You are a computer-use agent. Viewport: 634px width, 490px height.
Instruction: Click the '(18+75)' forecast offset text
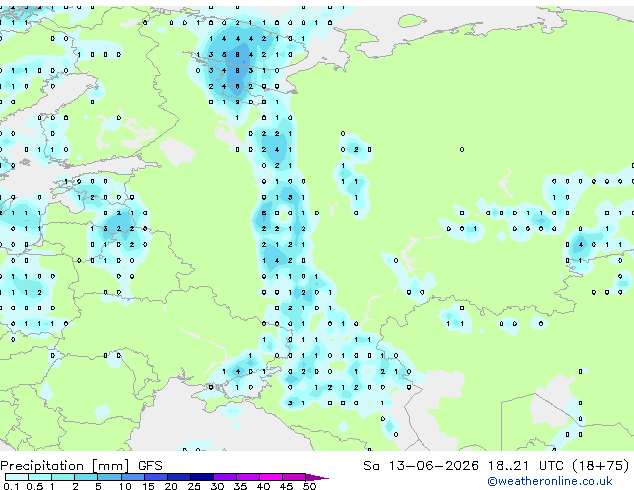600,465
